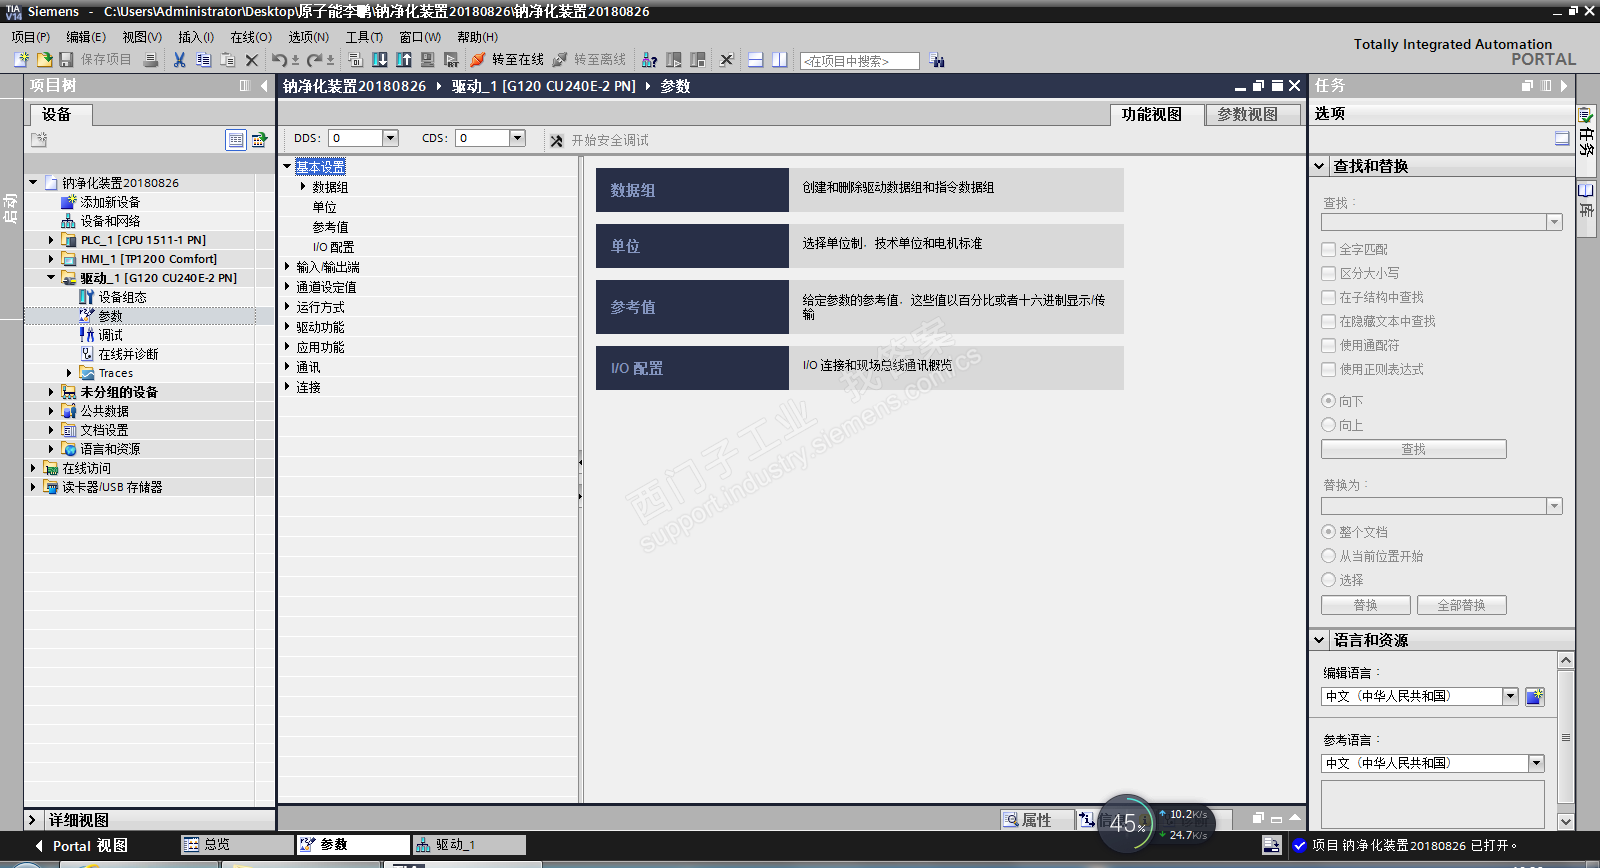The width and height of the screenshot is (1600, 868).
Task: Toggle the 使用正则表达式 checkbox
Action: [1329, 369]
